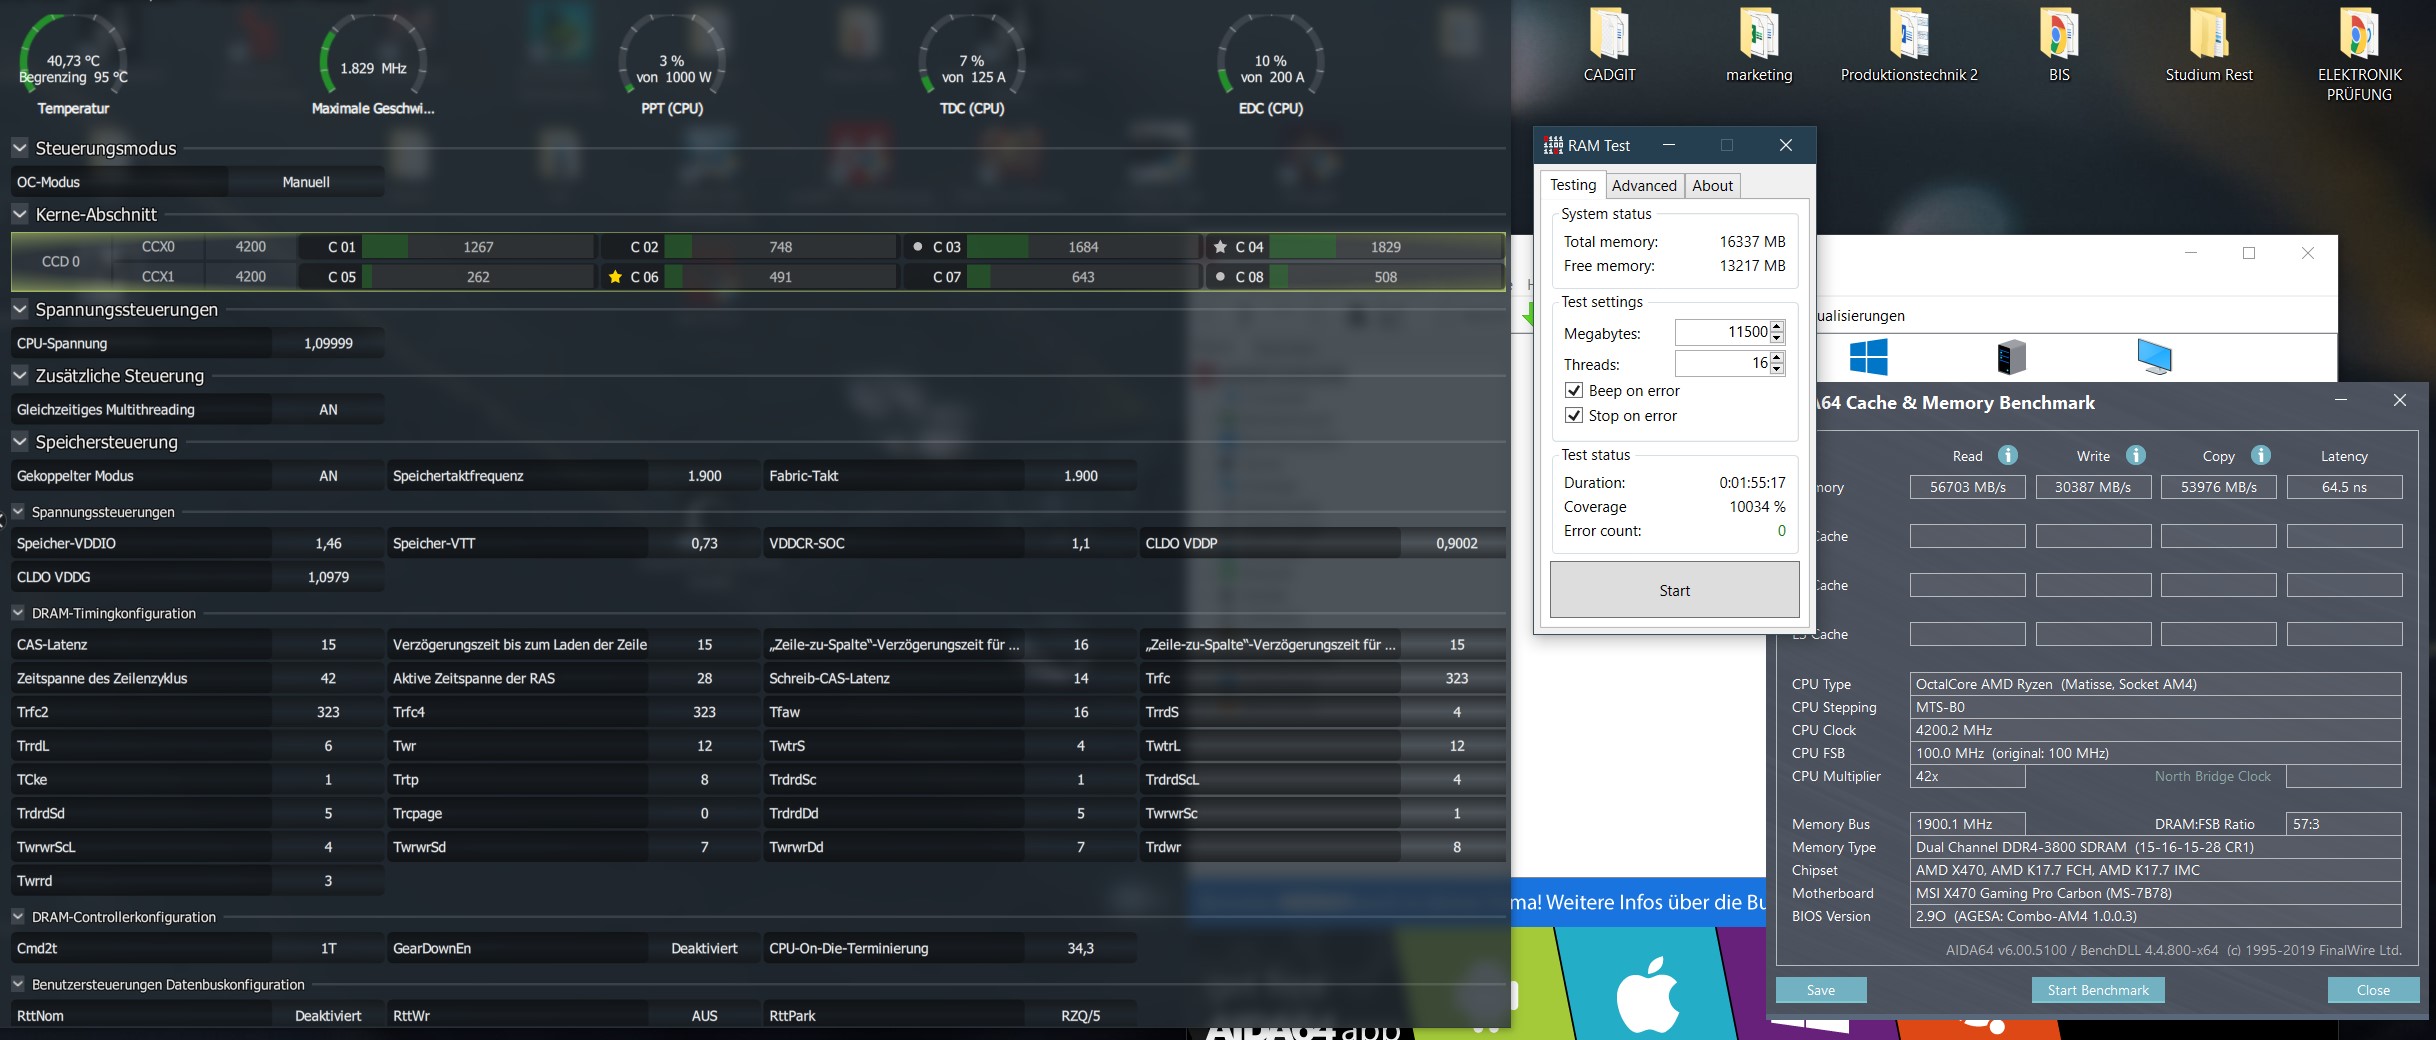Click the Memory Read result 56703 MB/s
The width and height of the screenshot is (2436, 1040).
click(x=1967, y=487)
